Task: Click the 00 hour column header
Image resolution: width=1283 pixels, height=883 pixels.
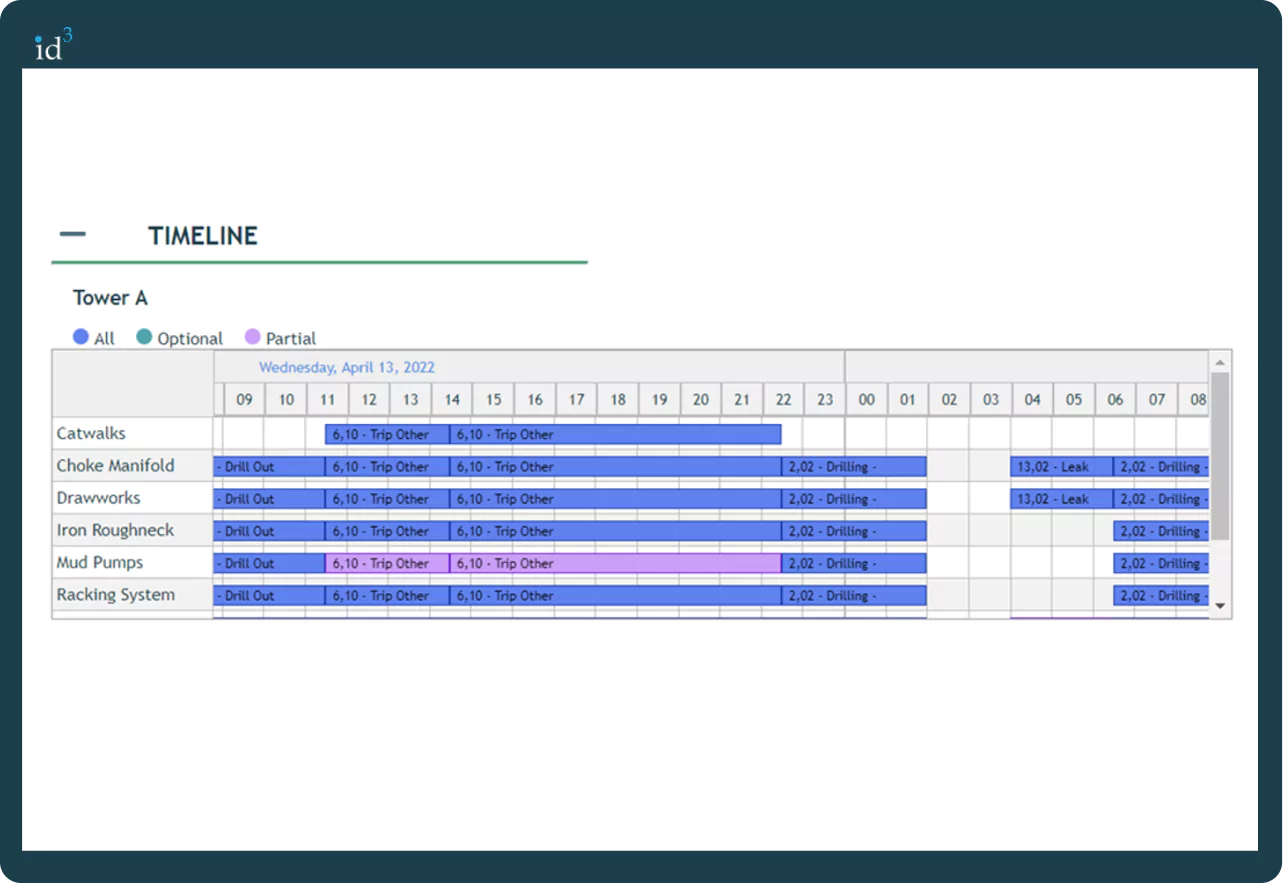Action: (866, 399)
